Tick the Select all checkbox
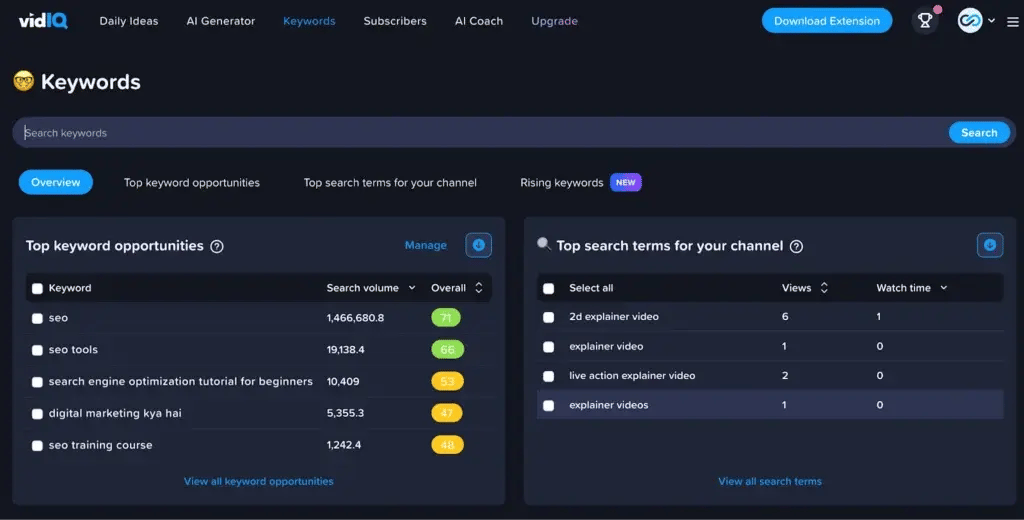 548,288
